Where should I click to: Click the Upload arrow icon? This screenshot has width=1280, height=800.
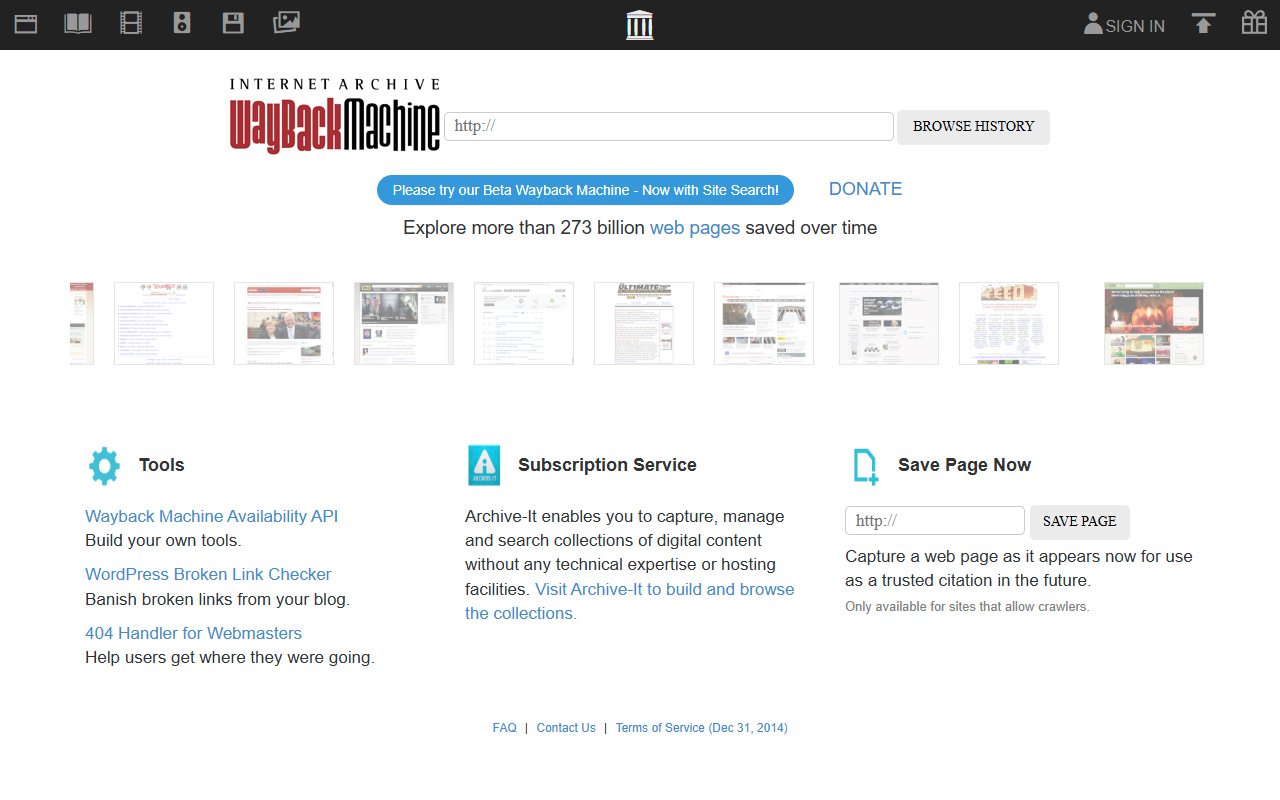coord(1203,23)
